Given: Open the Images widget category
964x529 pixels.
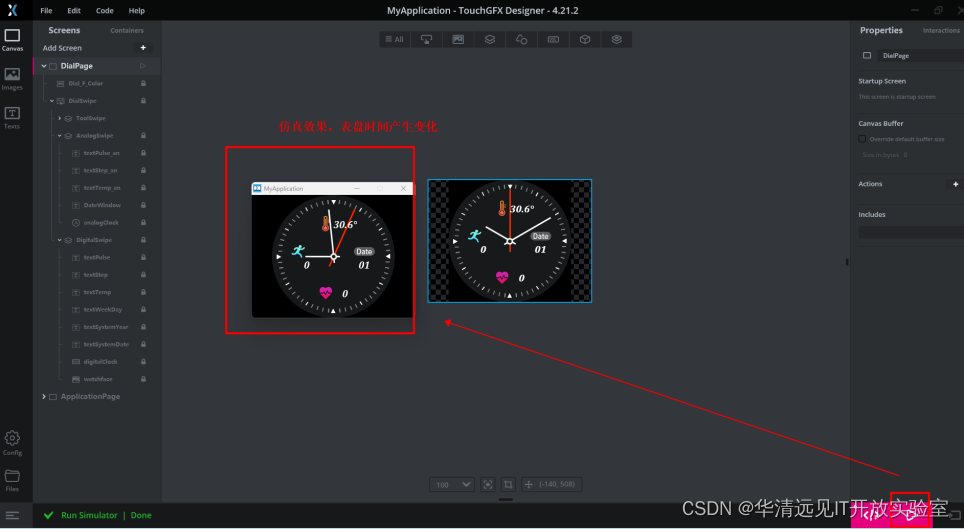Looking at the screenshot, I should tap(458, 39).
